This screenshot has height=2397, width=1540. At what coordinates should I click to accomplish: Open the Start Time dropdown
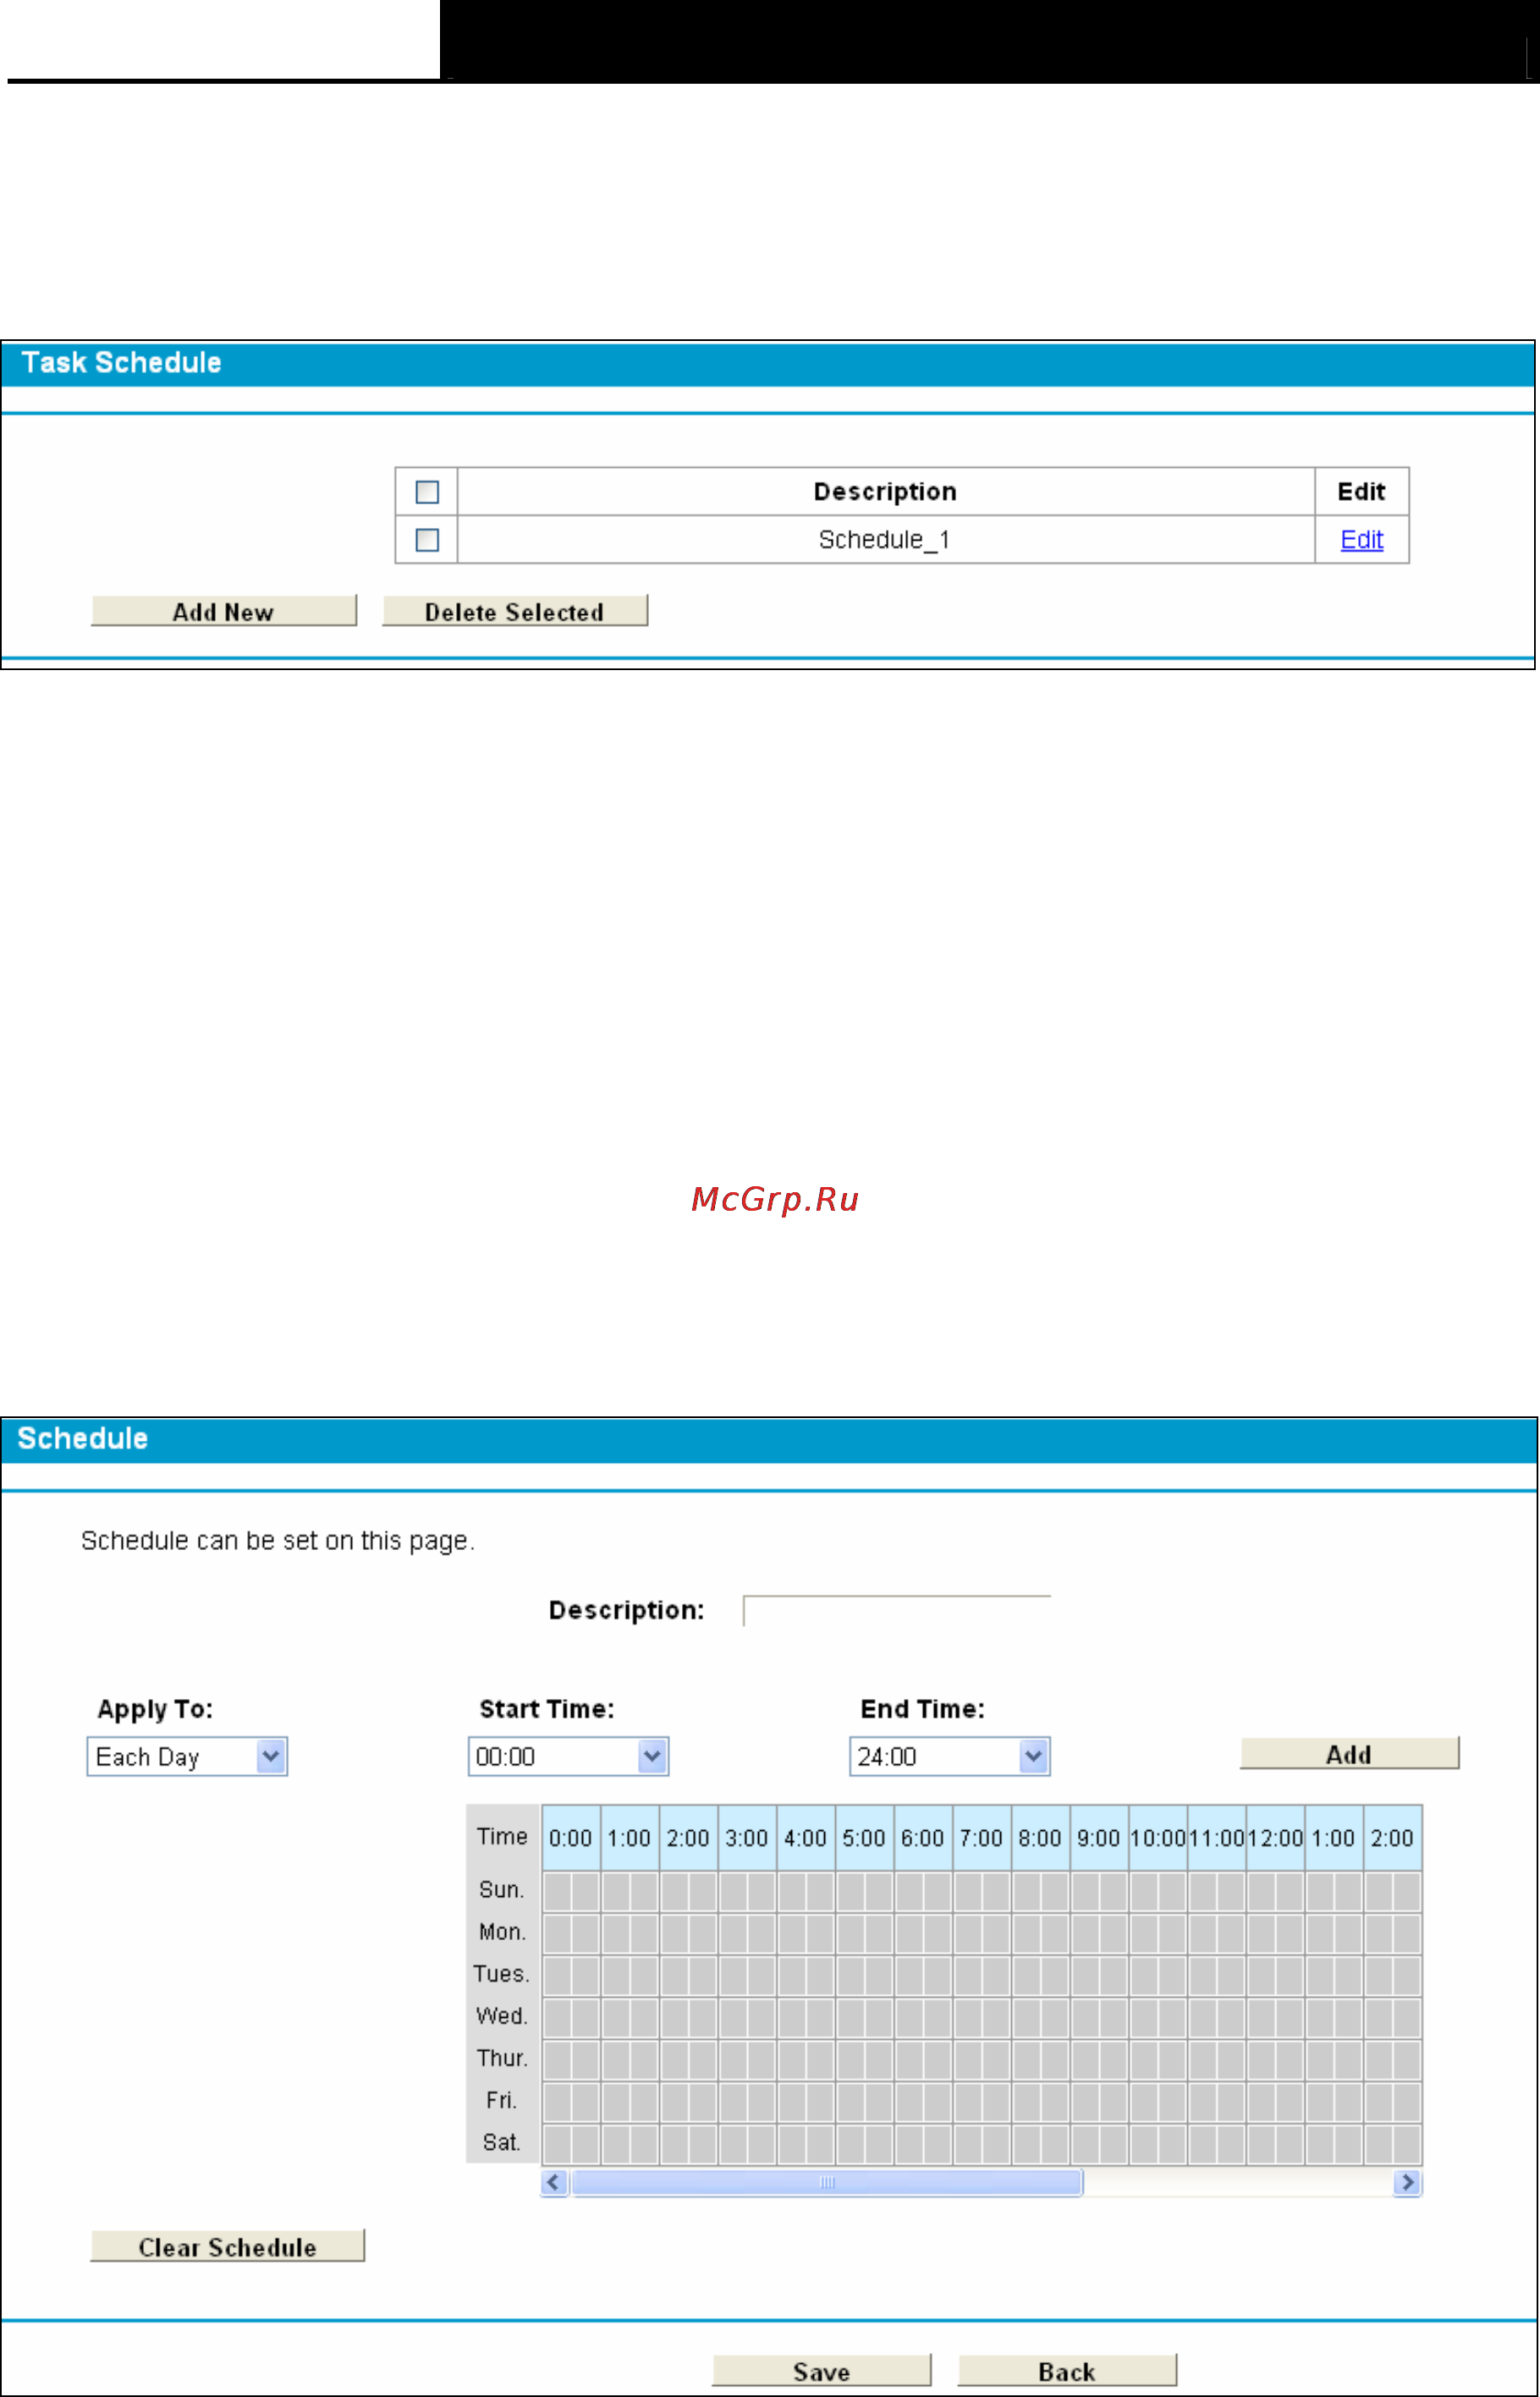click(x=568, y=1757)
